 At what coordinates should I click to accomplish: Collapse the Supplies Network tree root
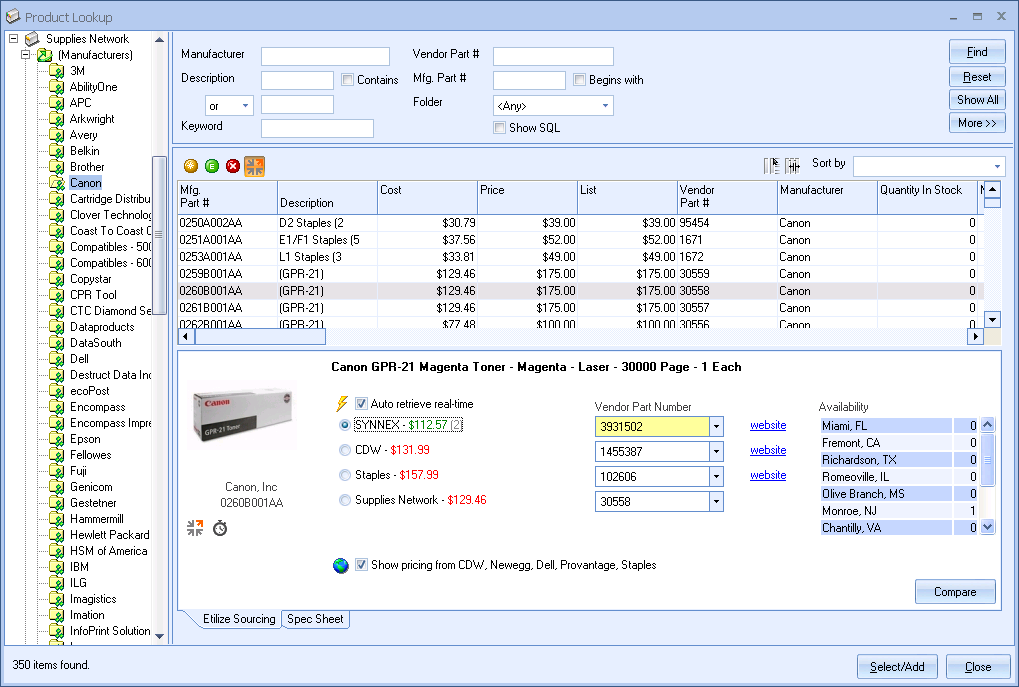coord(14,39)
